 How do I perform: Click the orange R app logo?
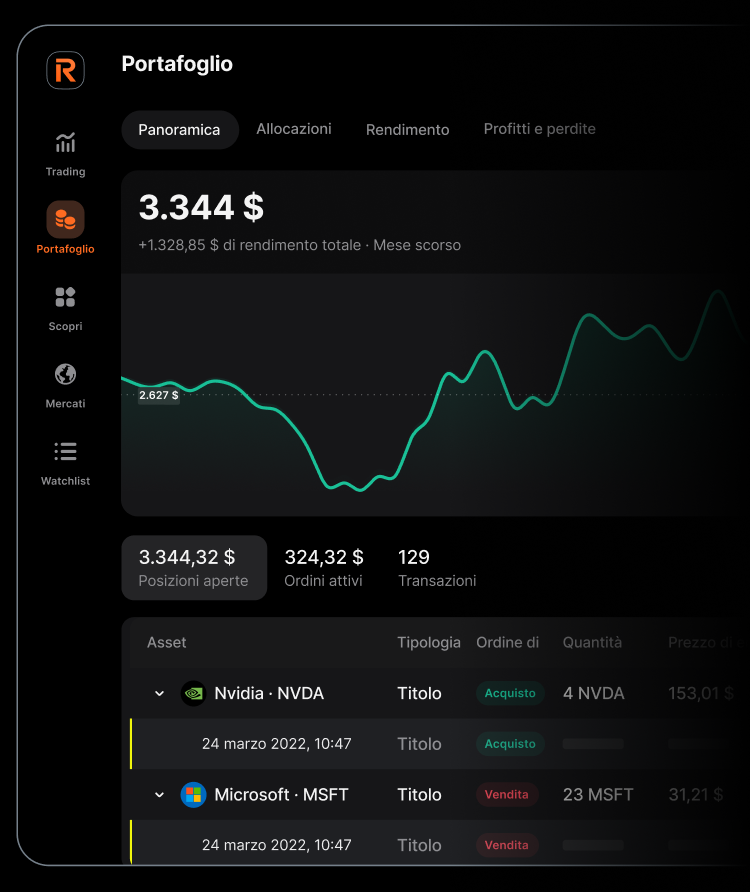[65, 71]
